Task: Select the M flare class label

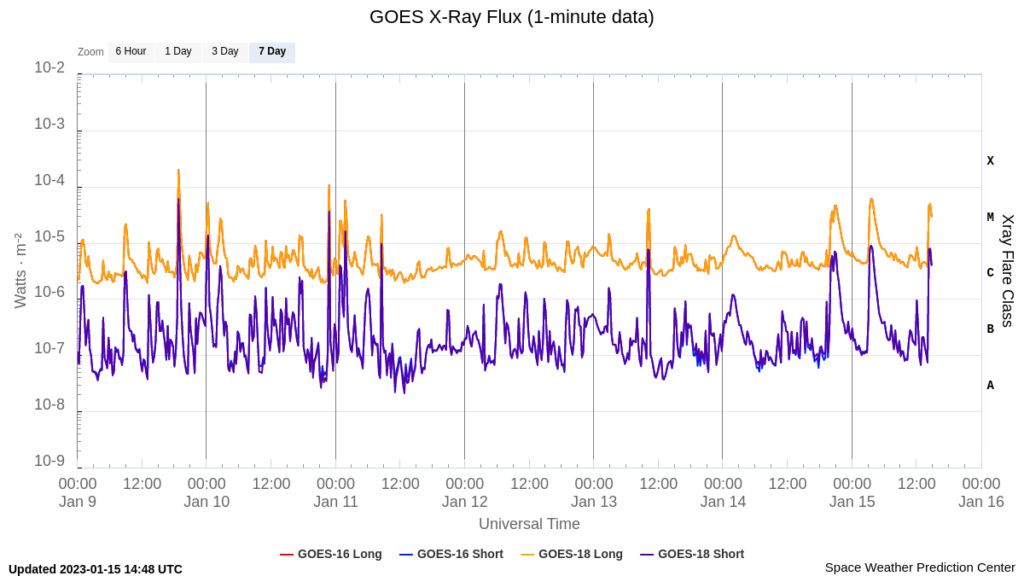Action: coord(990,217)
